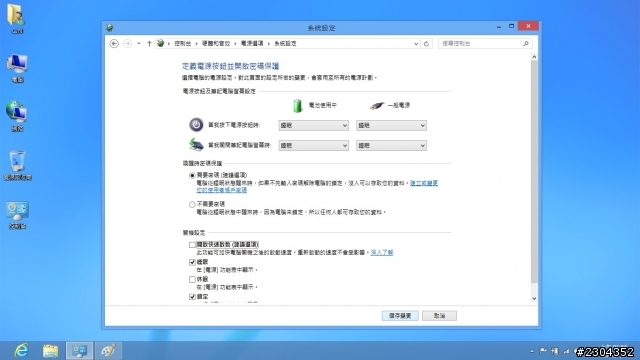Click the 系統設定 breadcrumb
Screen dimensions: 640x360
coord(285,44)
